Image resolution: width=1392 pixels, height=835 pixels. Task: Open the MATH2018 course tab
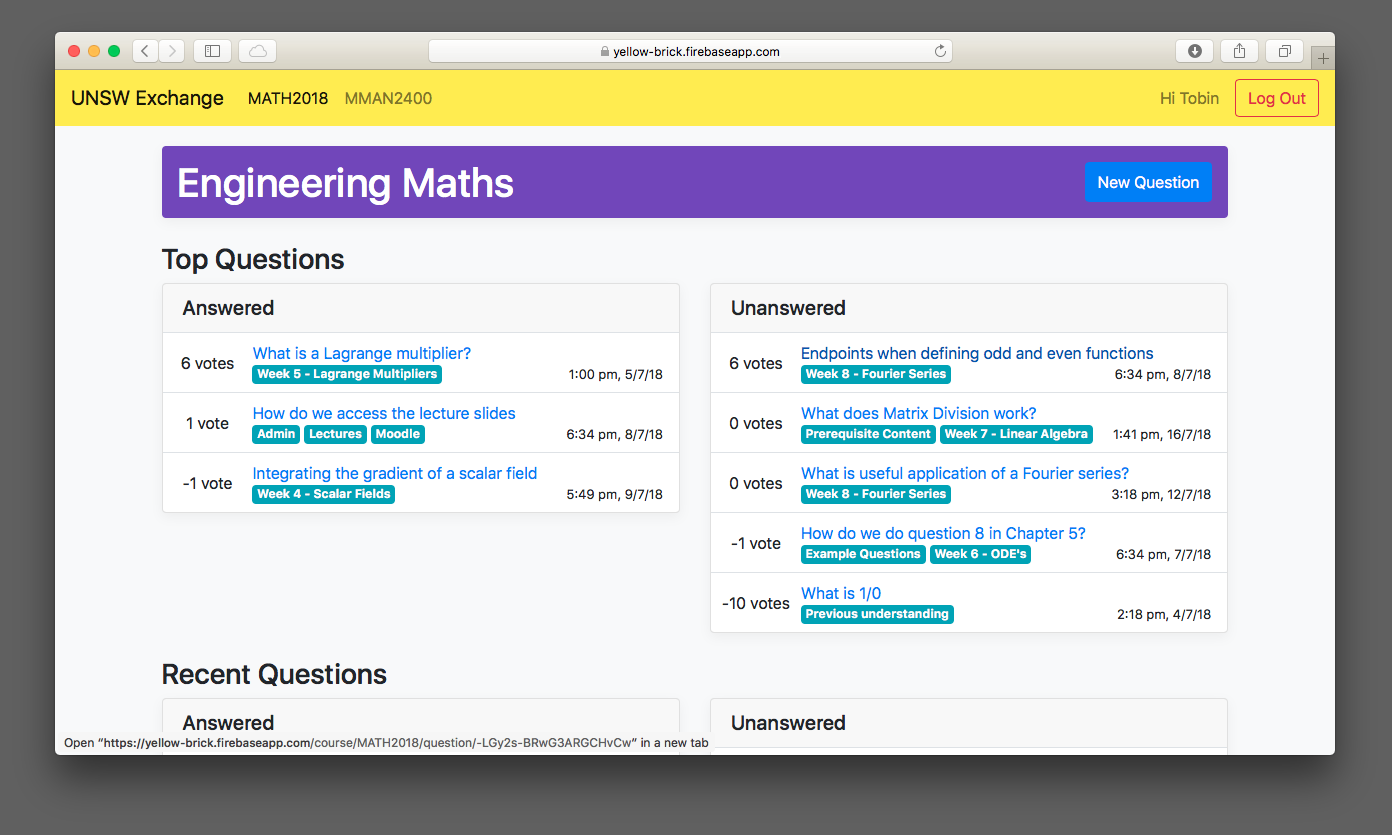(x=288, y=98)
